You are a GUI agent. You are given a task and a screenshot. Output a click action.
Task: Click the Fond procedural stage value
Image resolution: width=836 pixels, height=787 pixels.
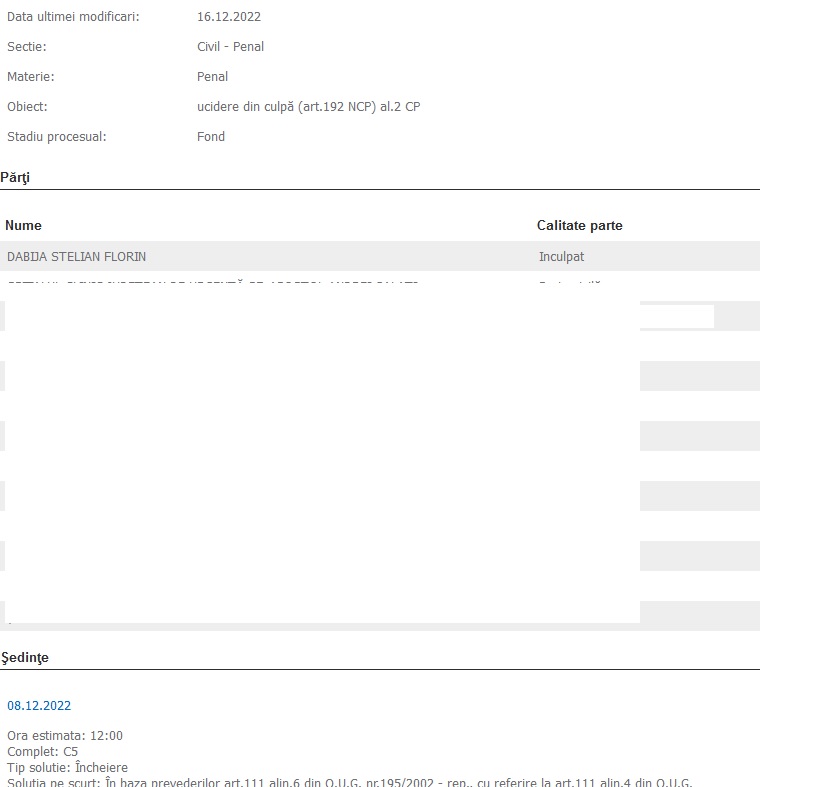(211, 137)
